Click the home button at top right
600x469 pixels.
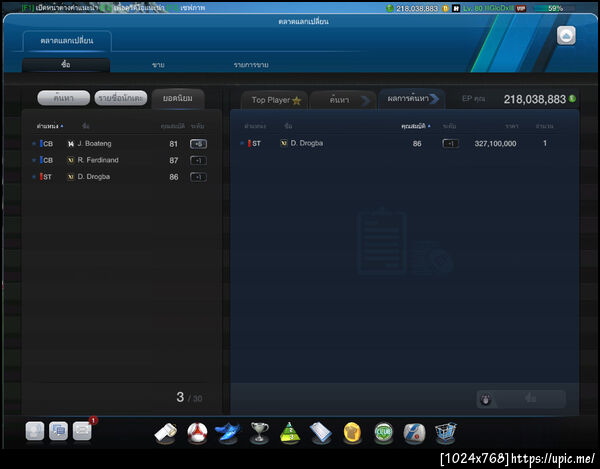coord(566,36)
